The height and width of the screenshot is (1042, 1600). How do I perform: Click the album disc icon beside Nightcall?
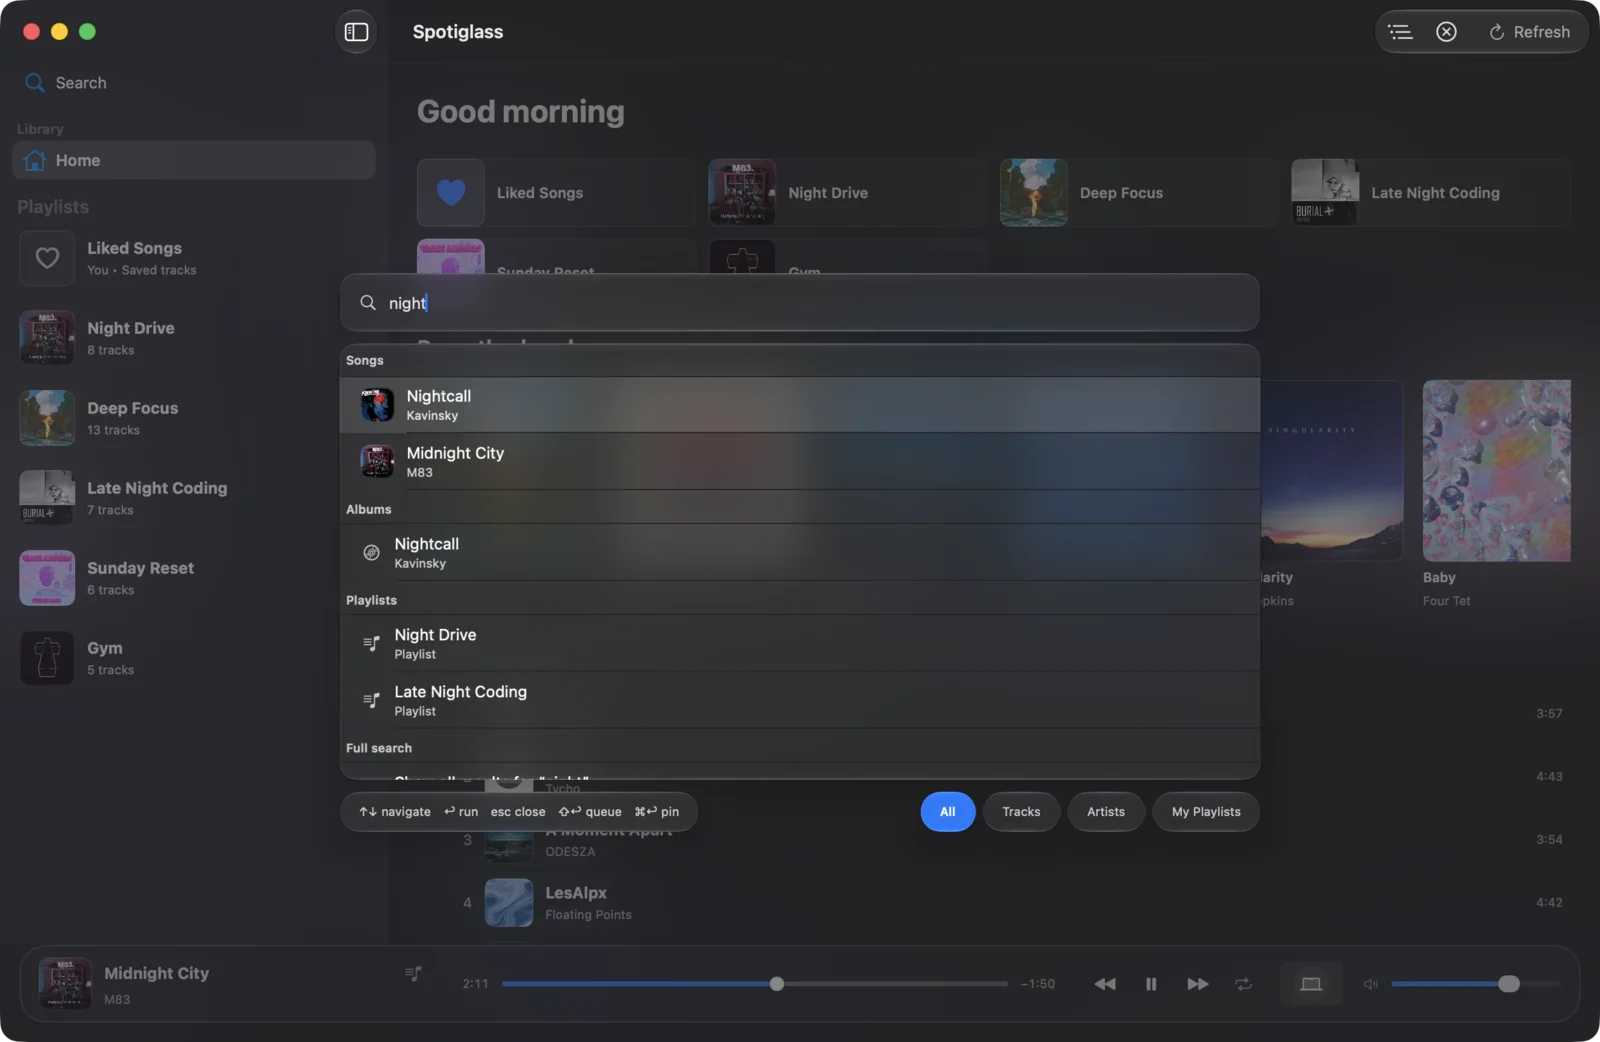(x=371, y=552)
